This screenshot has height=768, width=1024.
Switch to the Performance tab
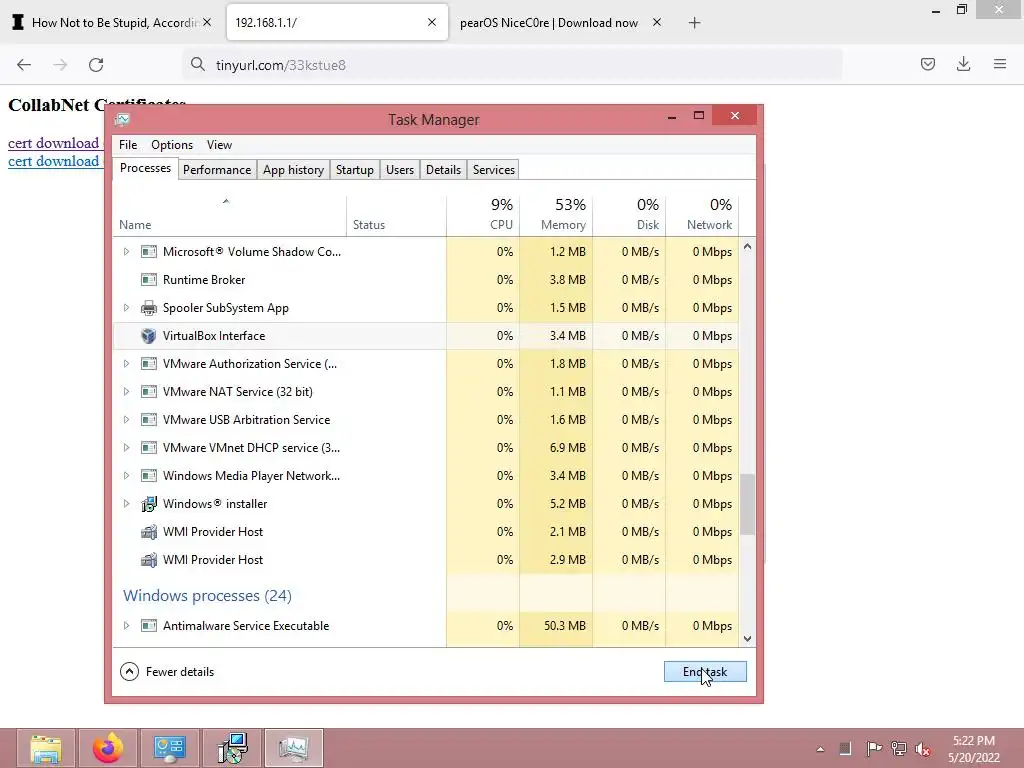[217, 170]
